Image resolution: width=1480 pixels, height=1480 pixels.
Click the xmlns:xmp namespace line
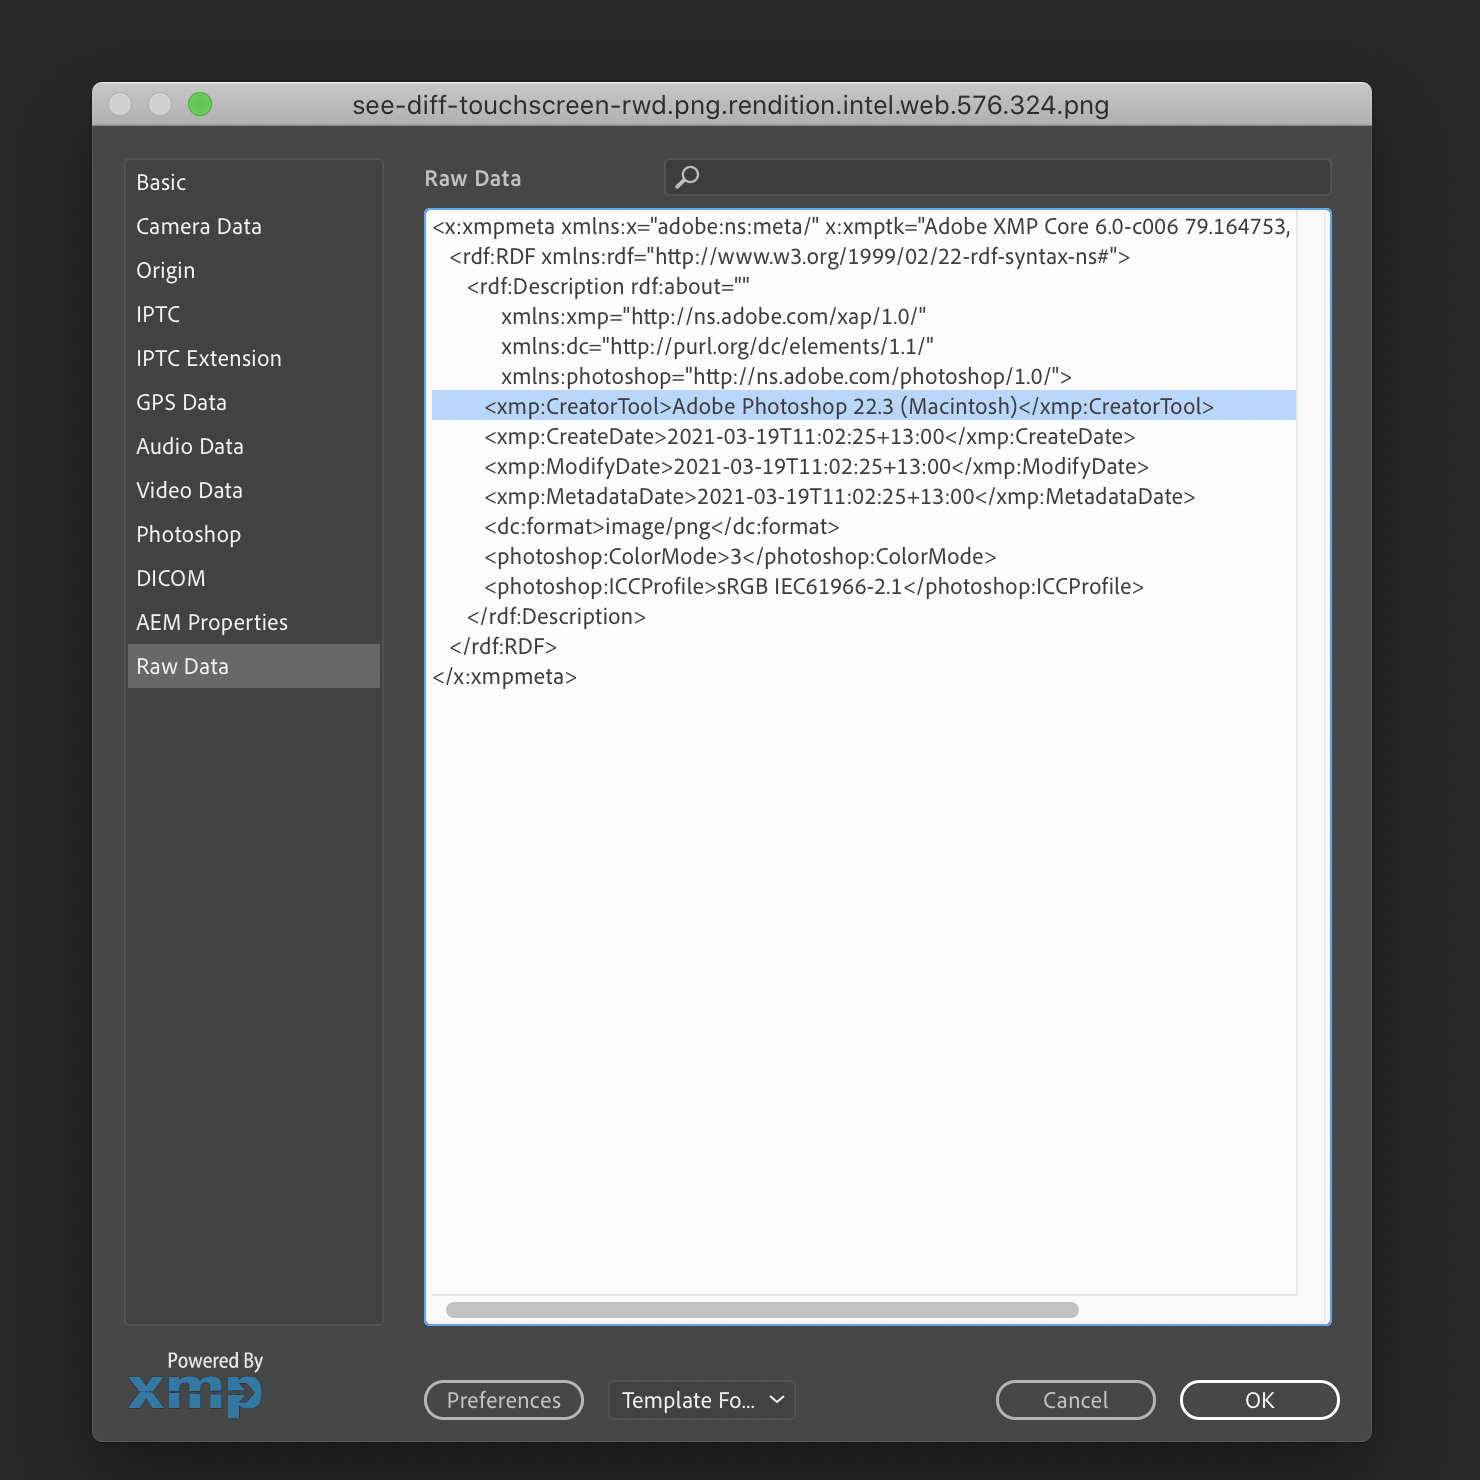pos(713,316)
